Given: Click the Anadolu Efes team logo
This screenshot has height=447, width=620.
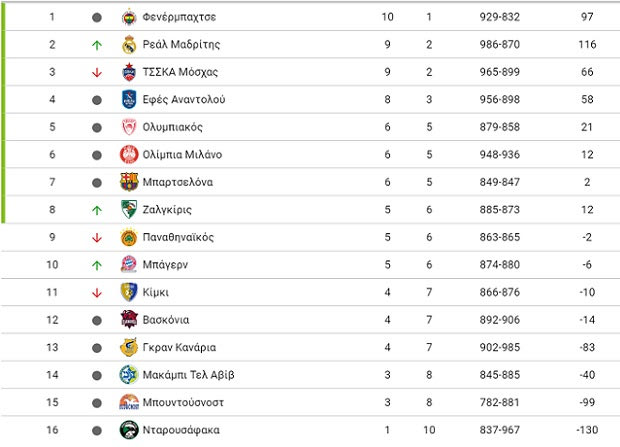Looking at the screenshot, I should coord(129,100).
